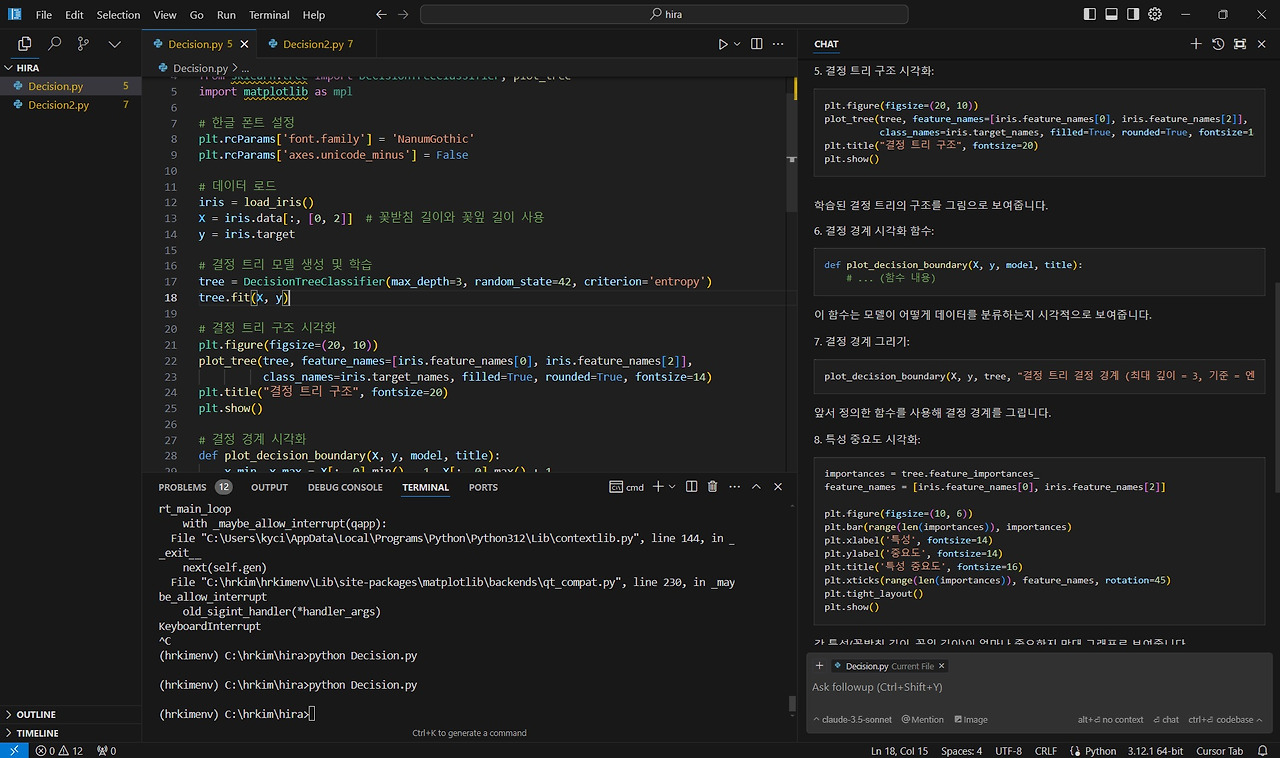Toggle the bottom panel visibility
The width and height of the screenshot is (1280, 758).
click(x=1111, y=15)
